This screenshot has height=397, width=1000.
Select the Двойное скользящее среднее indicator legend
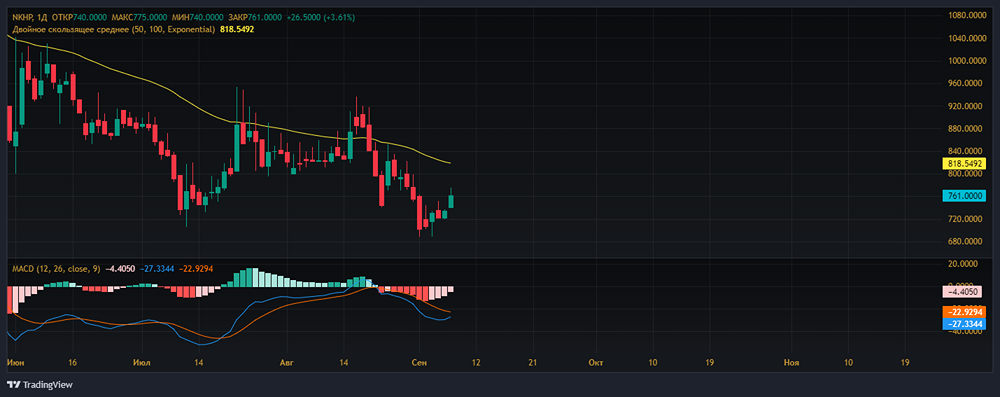pyautogui.click(x=114, y=29)
